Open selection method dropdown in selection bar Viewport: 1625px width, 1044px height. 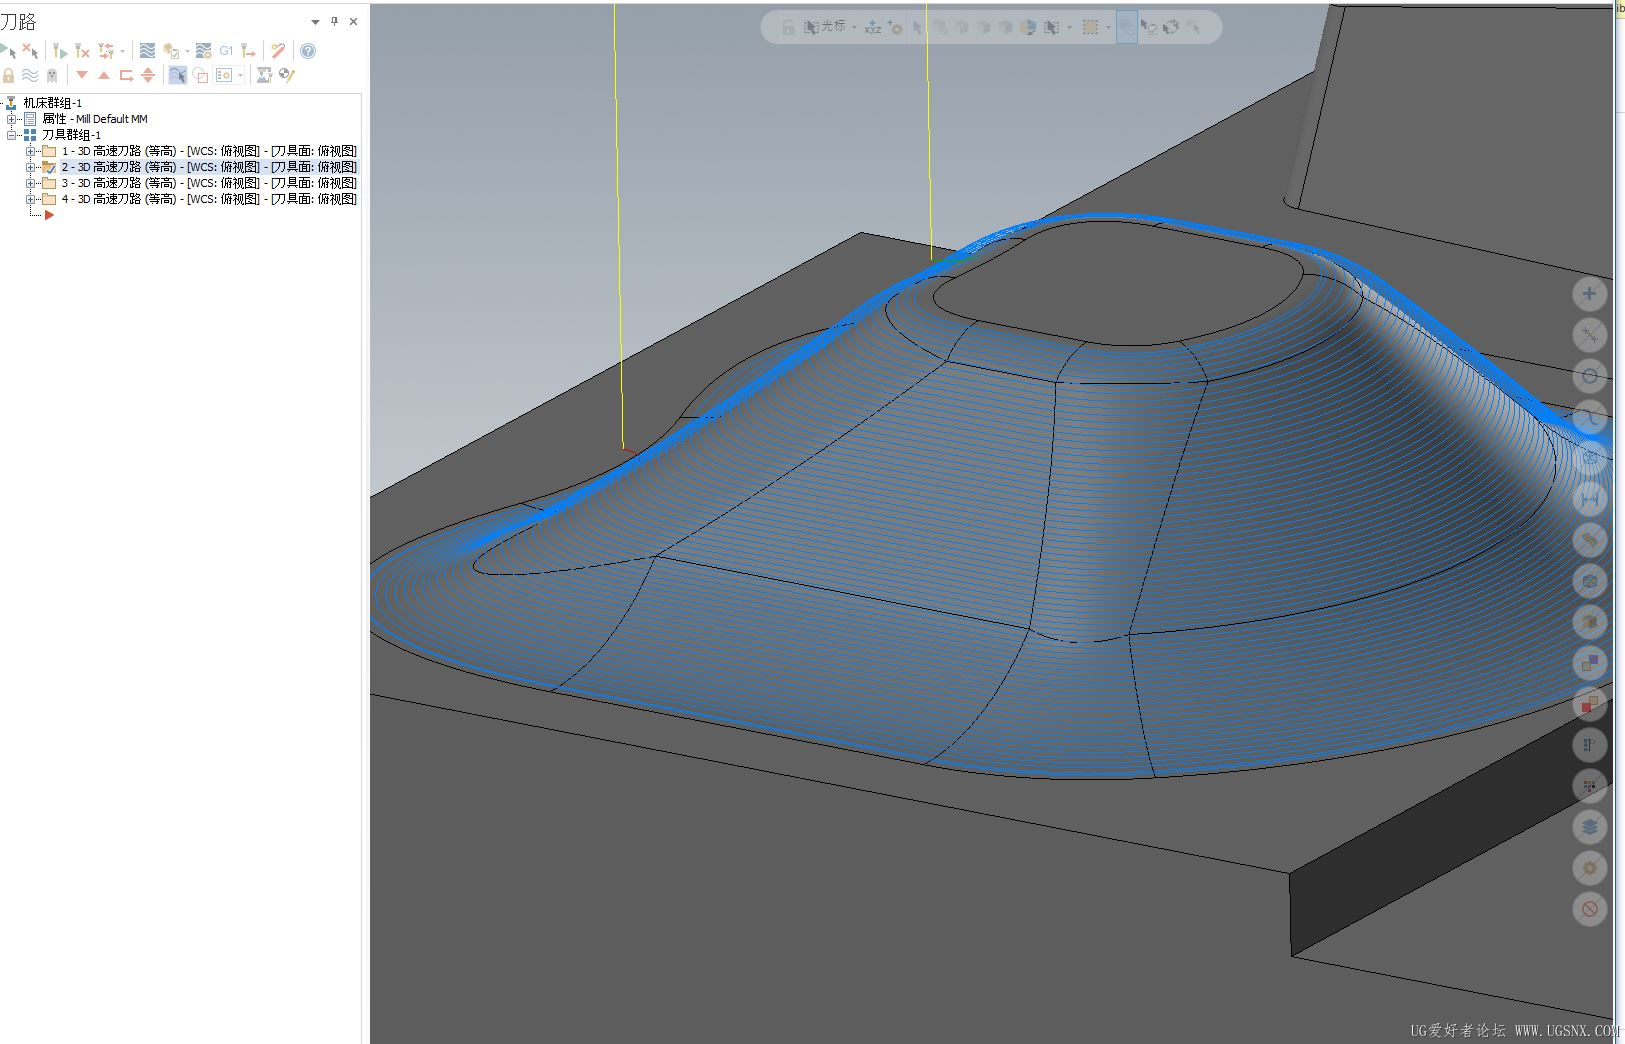[x=1069, y=27]
